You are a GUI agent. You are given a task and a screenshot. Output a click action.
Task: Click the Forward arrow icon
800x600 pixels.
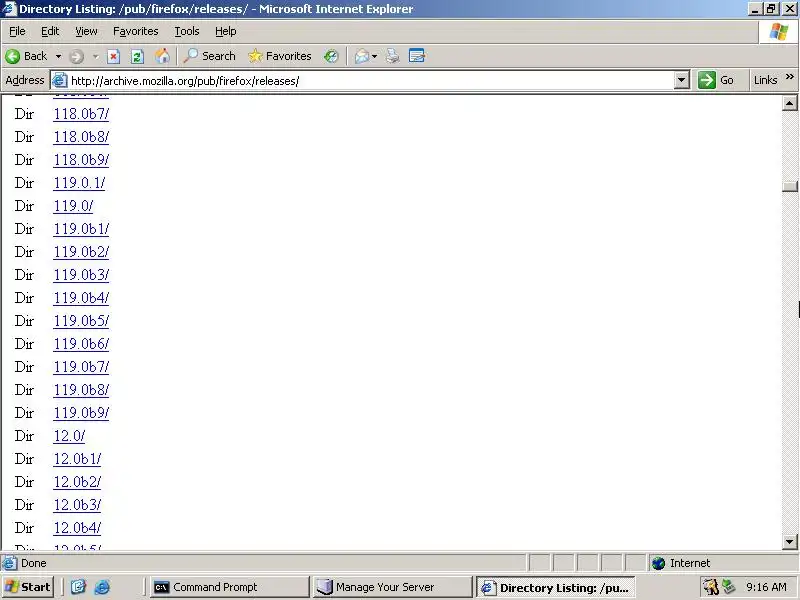point(77,56)
